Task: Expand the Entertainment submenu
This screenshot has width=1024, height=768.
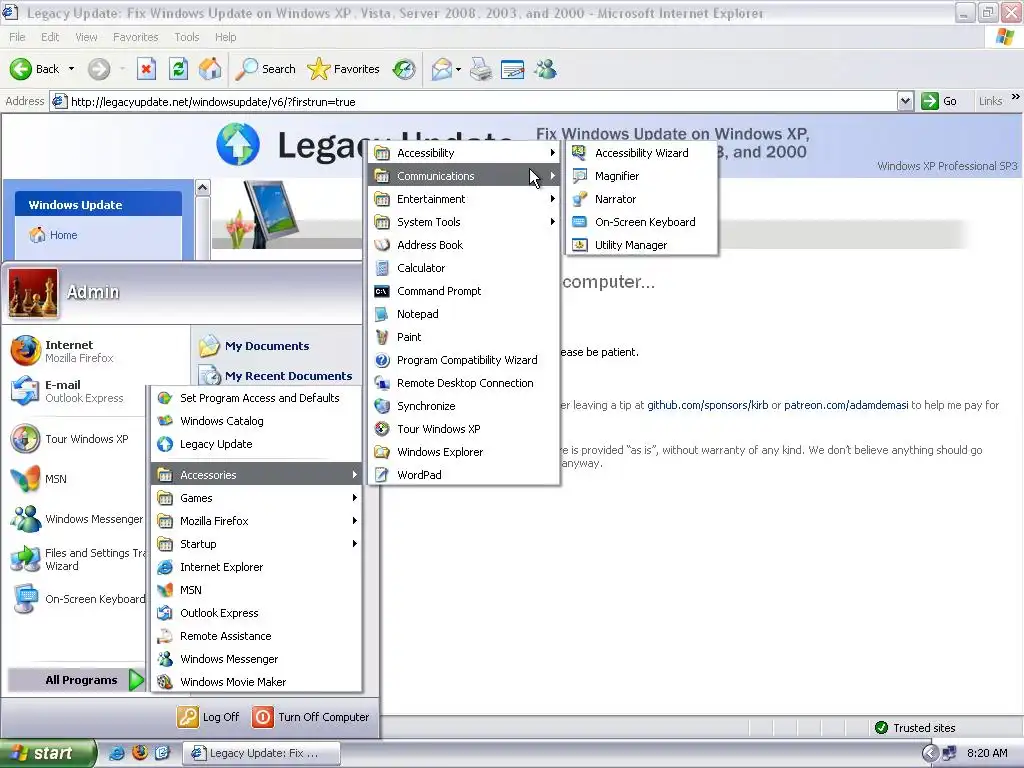Action: coord(464,199)
